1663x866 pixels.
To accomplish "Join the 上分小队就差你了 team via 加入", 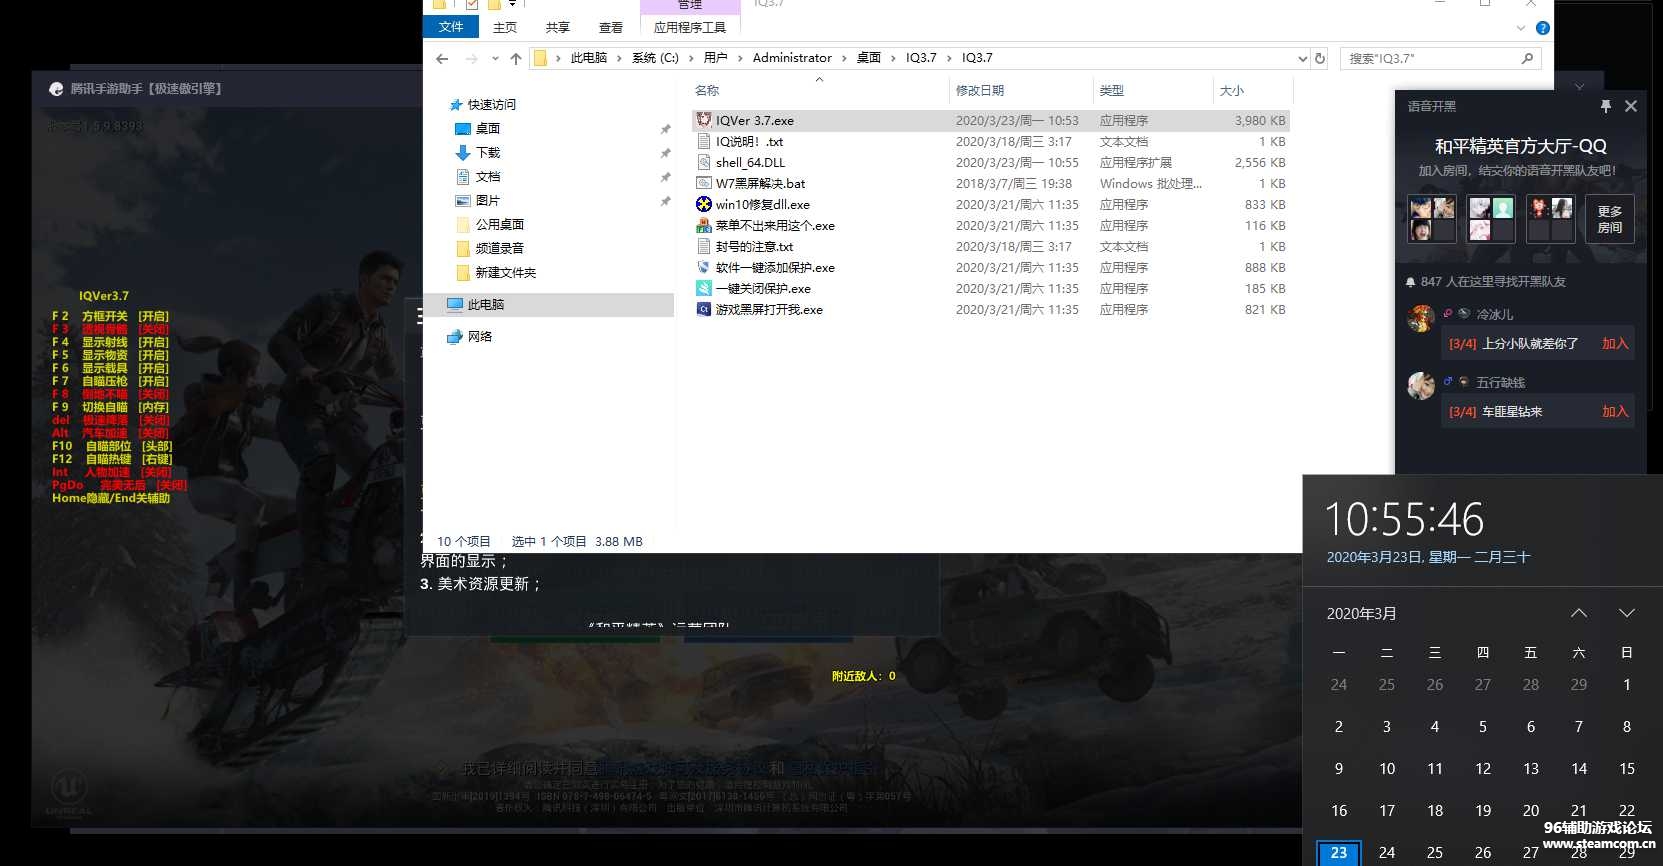I will point(1615,343).
